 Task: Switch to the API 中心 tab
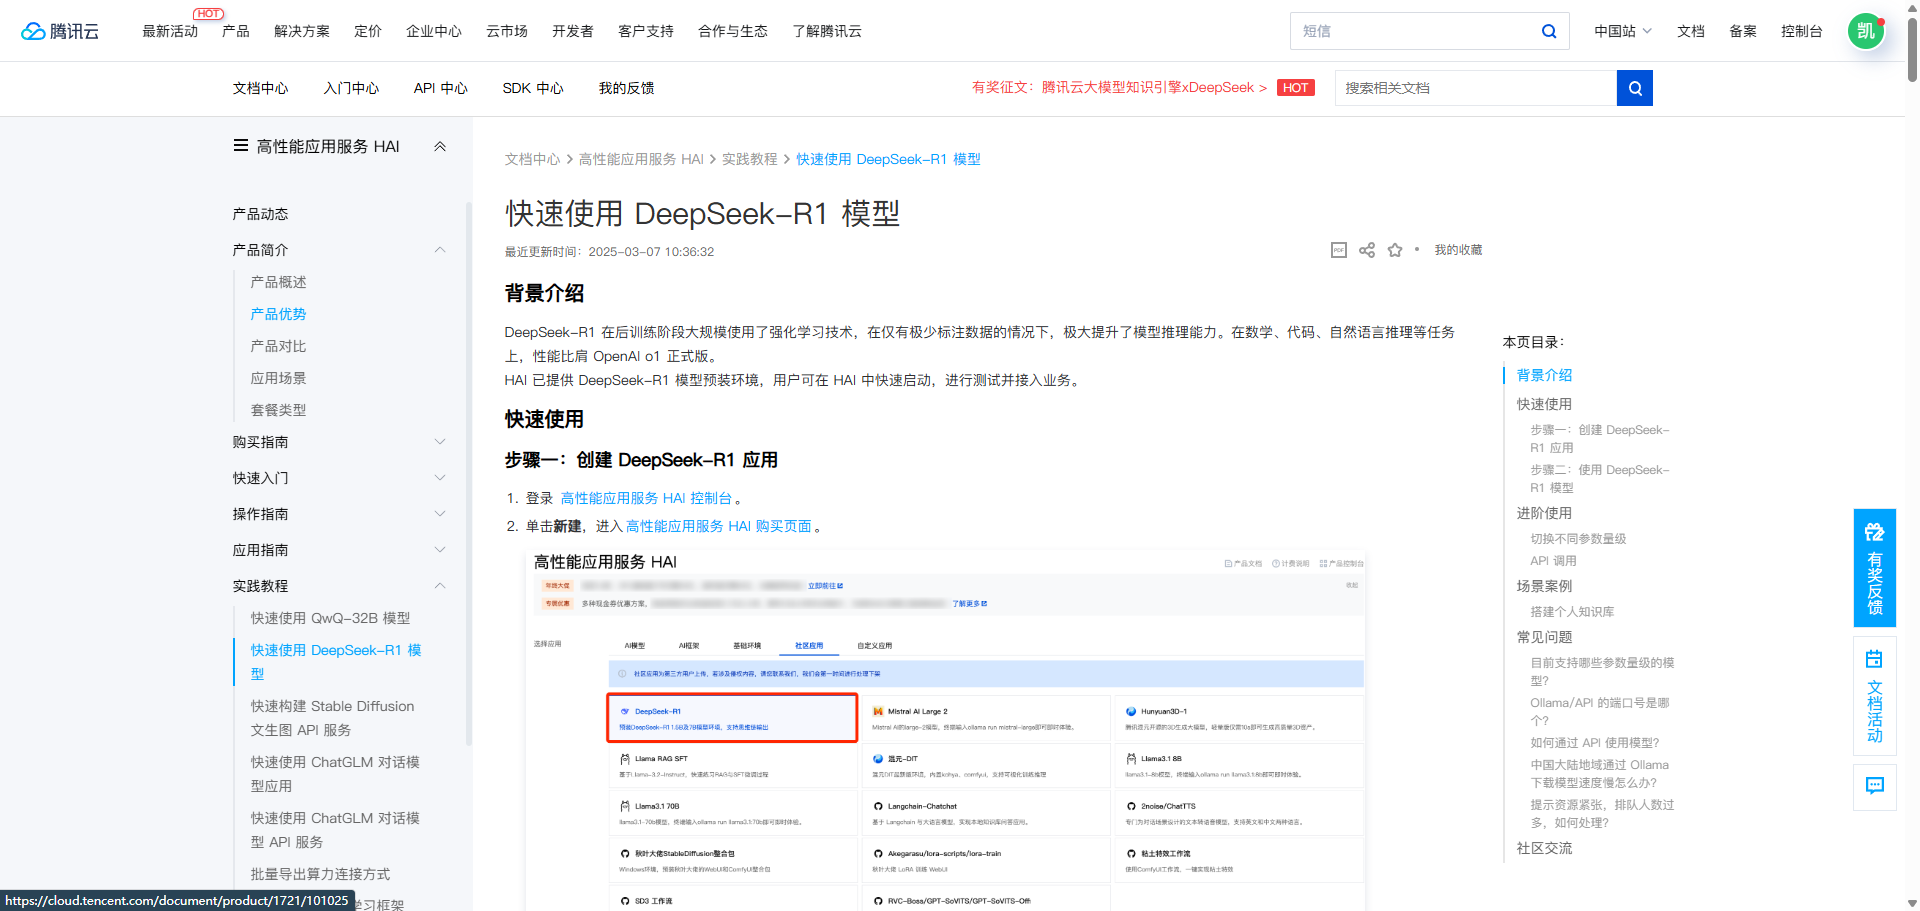[441, 88]
